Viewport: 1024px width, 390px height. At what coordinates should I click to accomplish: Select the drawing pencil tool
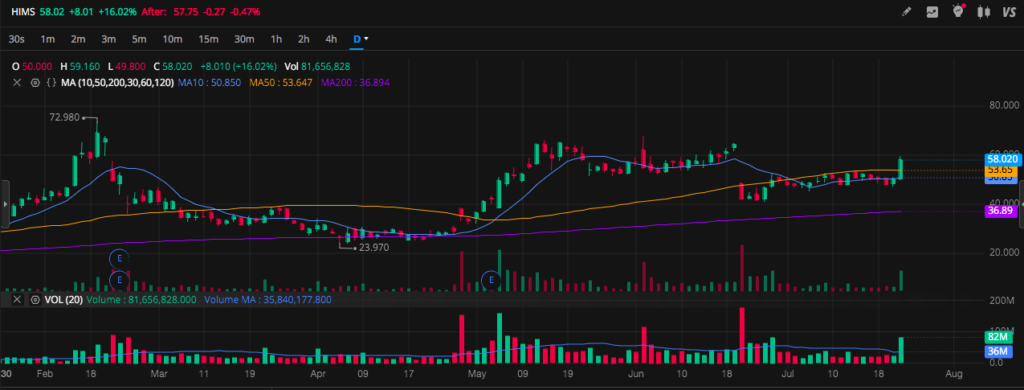click(x=906, y=12)
